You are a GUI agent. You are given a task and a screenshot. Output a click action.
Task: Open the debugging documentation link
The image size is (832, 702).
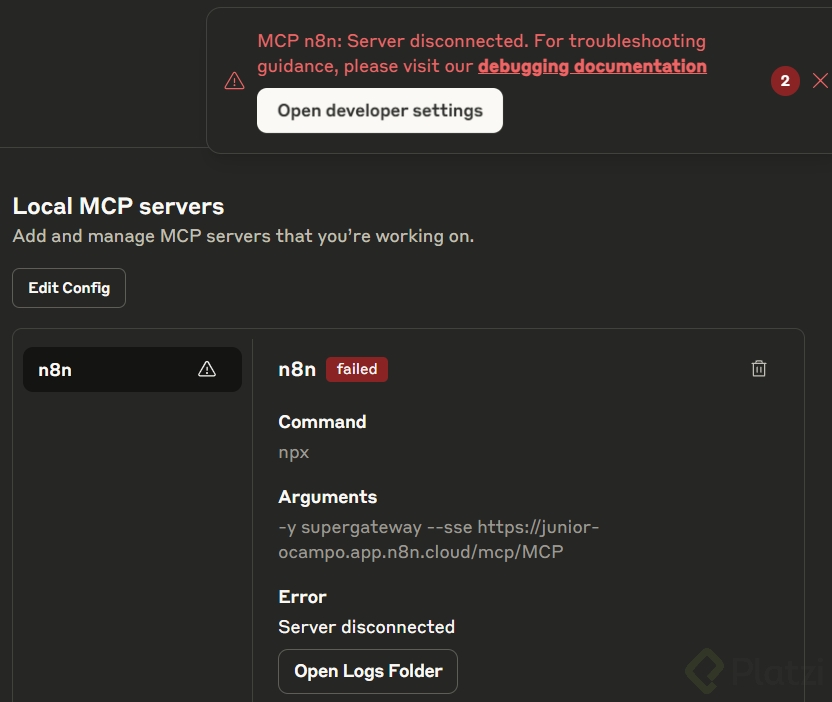pyautogui.click(x=592, y=66)
